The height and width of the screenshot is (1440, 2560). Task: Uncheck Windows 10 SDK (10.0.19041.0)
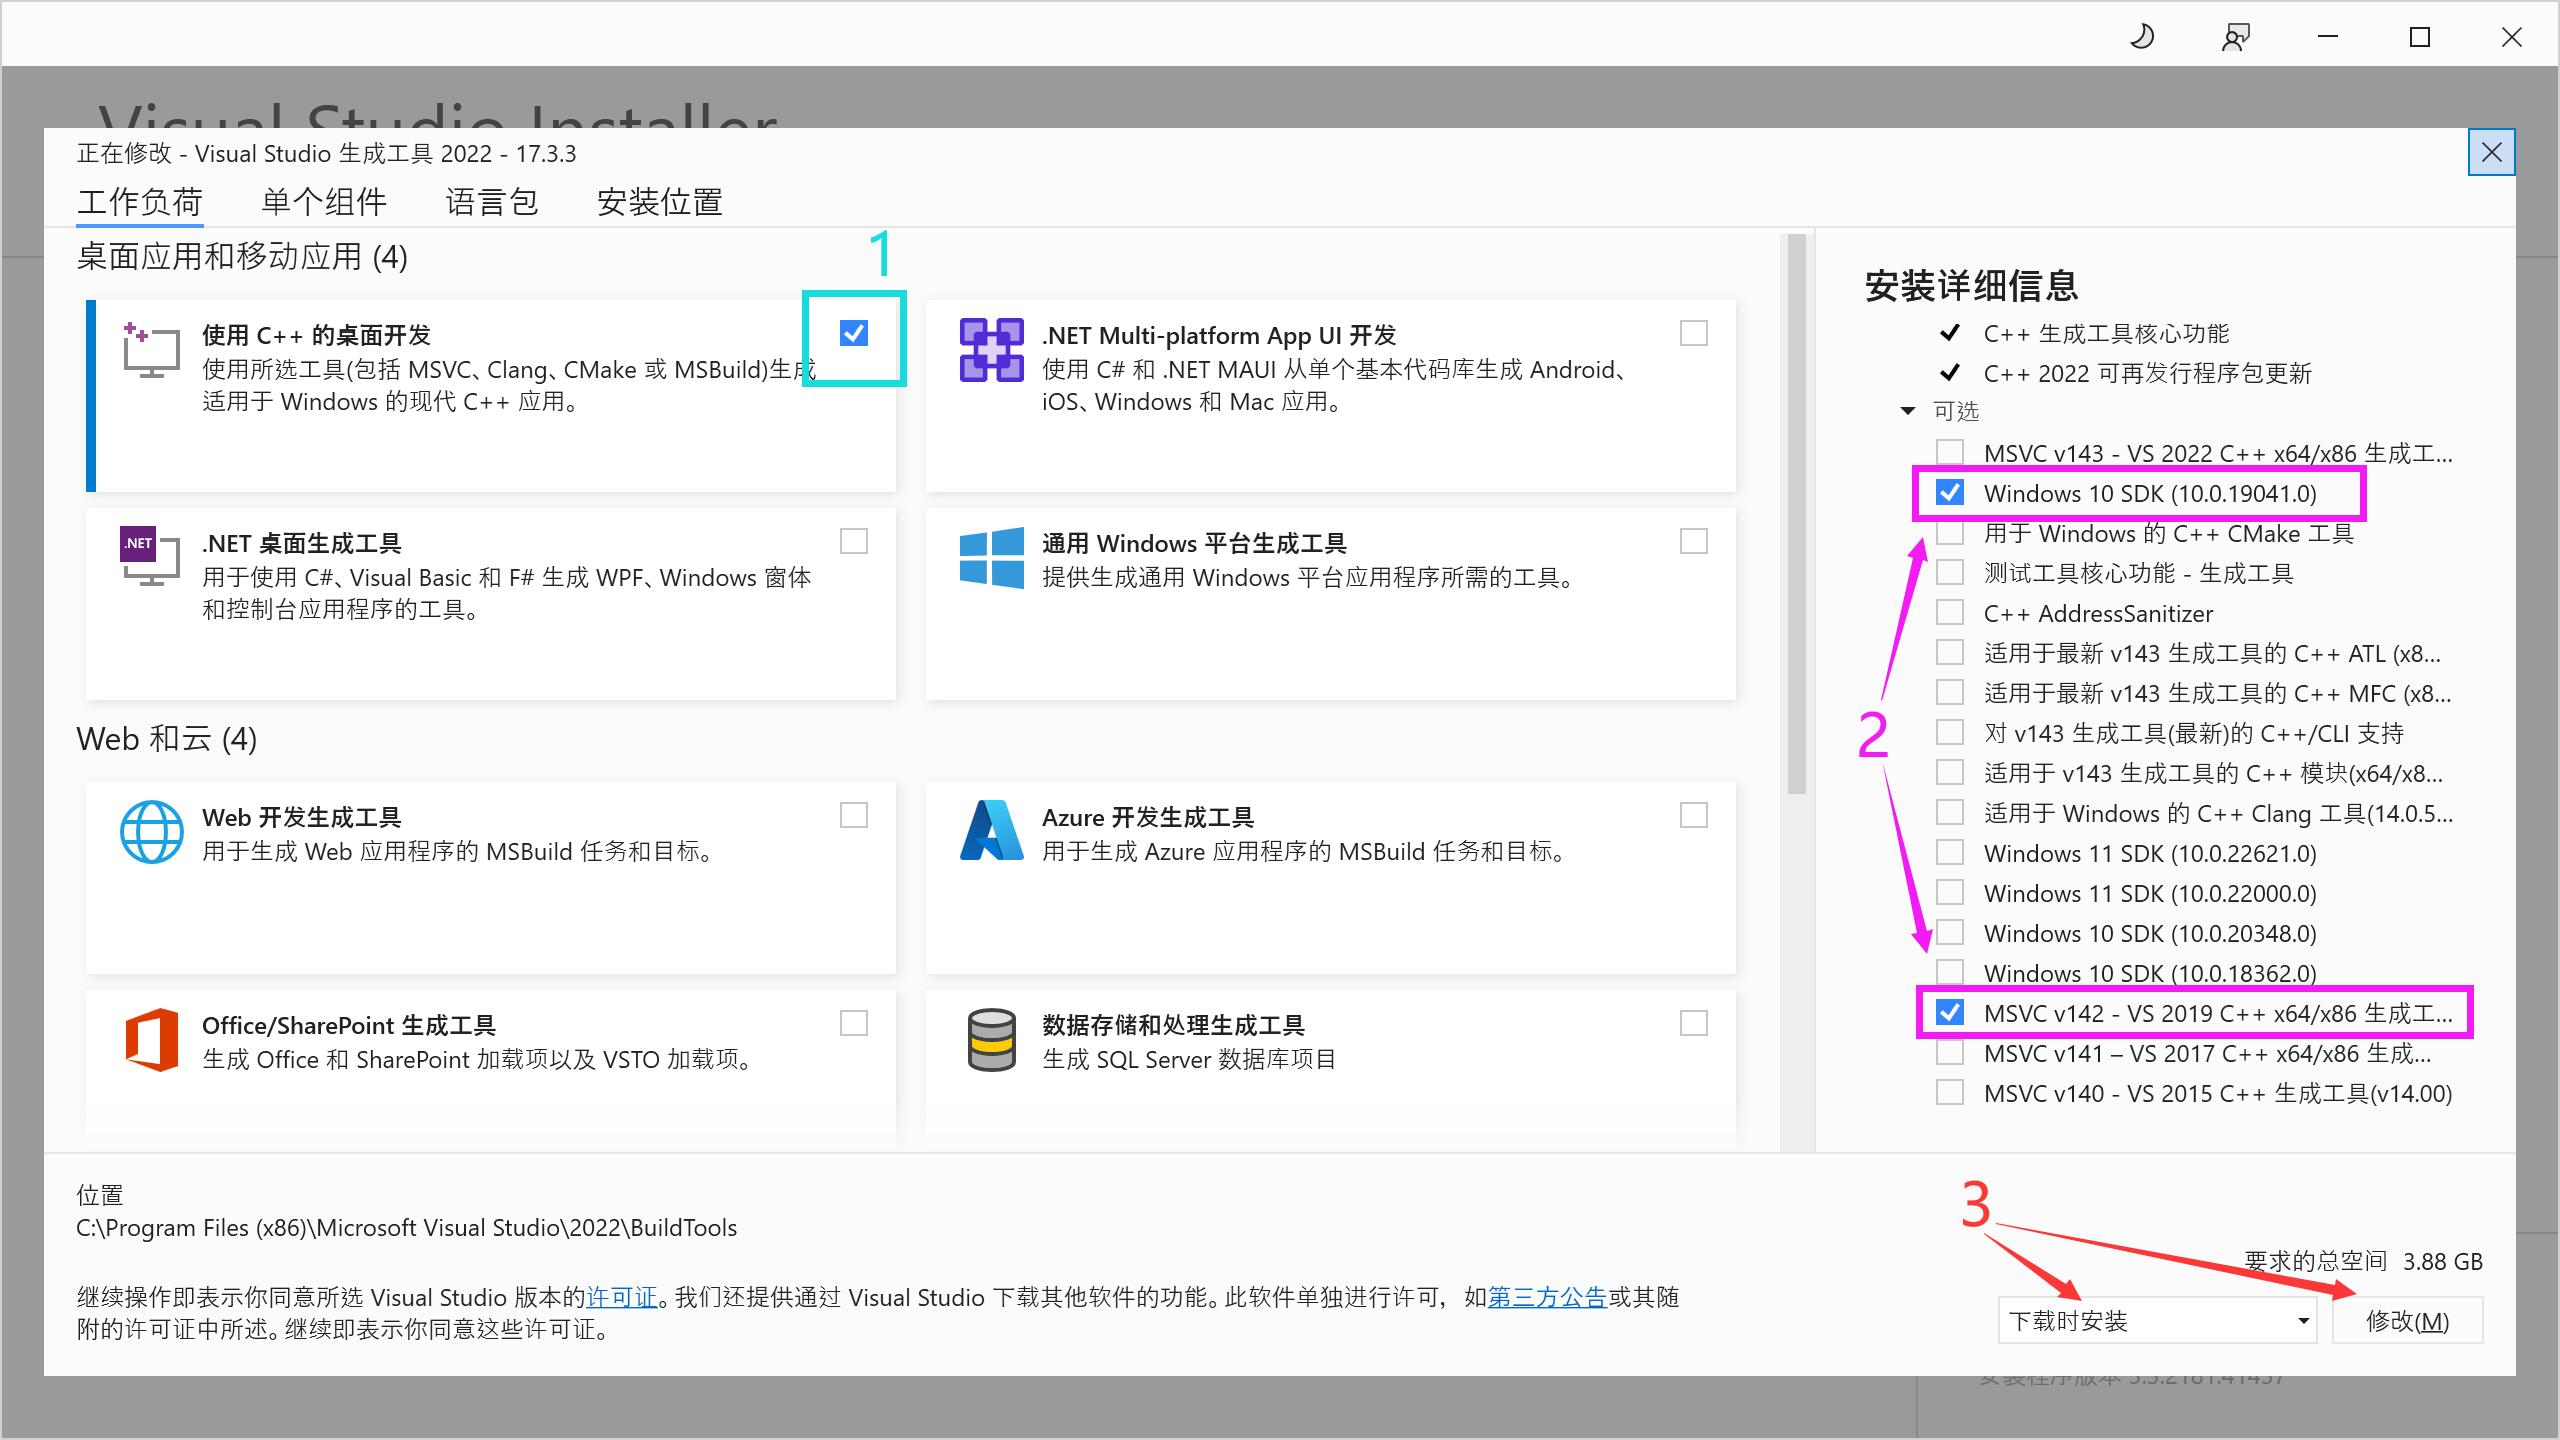tap(1950, 492)
